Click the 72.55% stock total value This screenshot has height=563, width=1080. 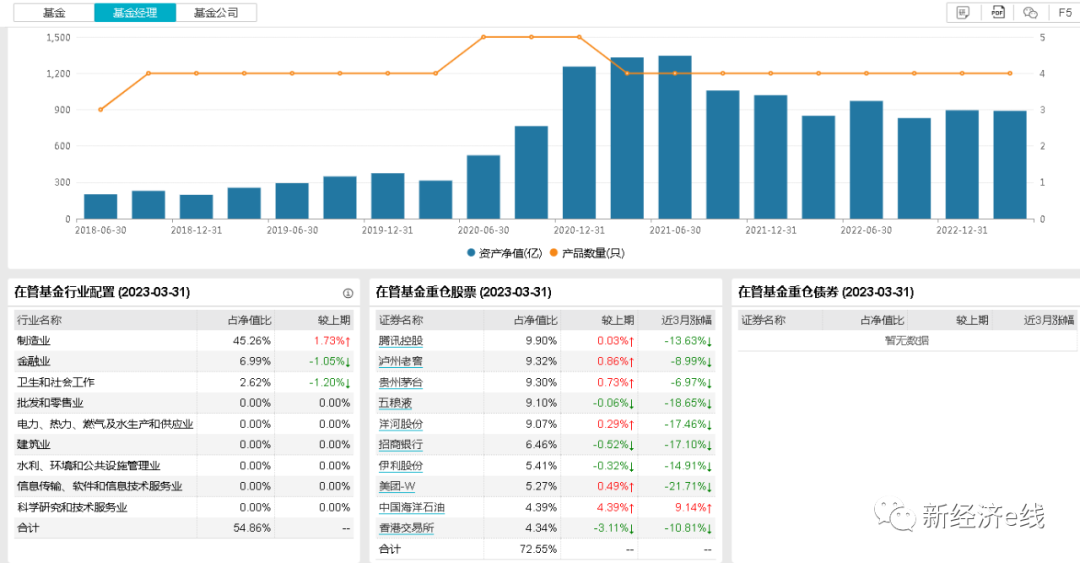[538, 549]
